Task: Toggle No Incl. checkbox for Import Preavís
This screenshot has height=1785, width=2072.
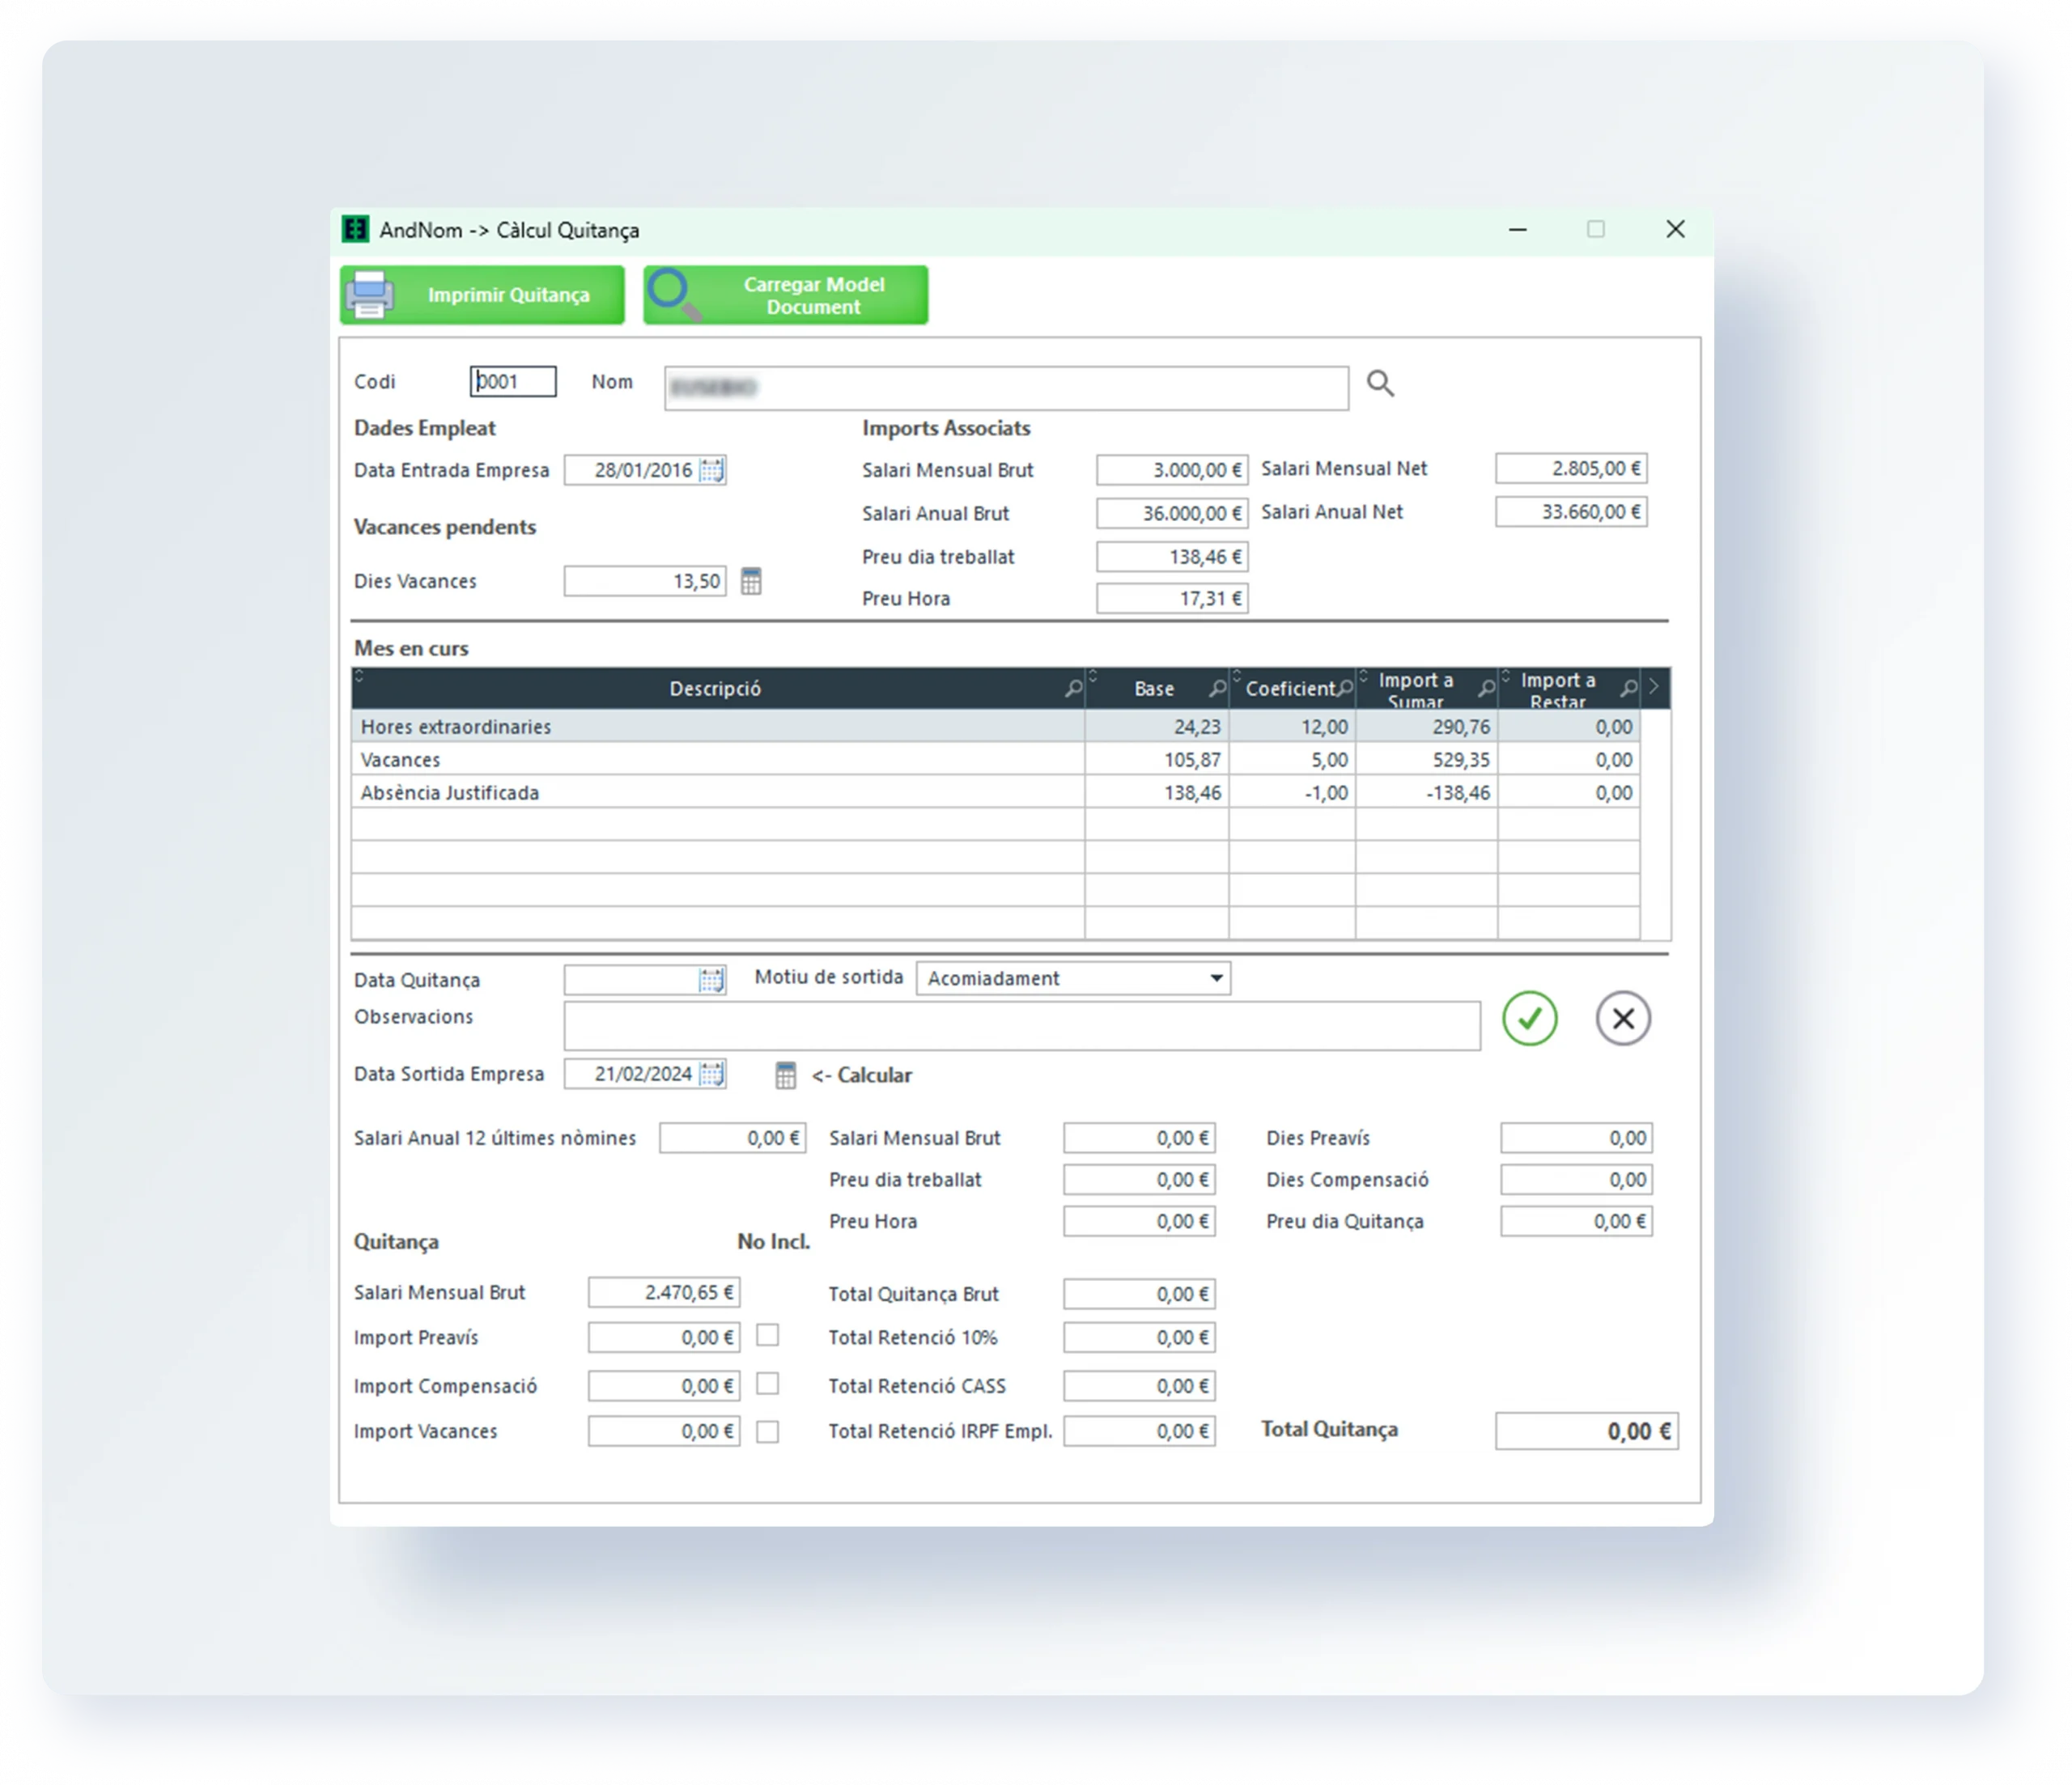Action: tap(767, 1336)
